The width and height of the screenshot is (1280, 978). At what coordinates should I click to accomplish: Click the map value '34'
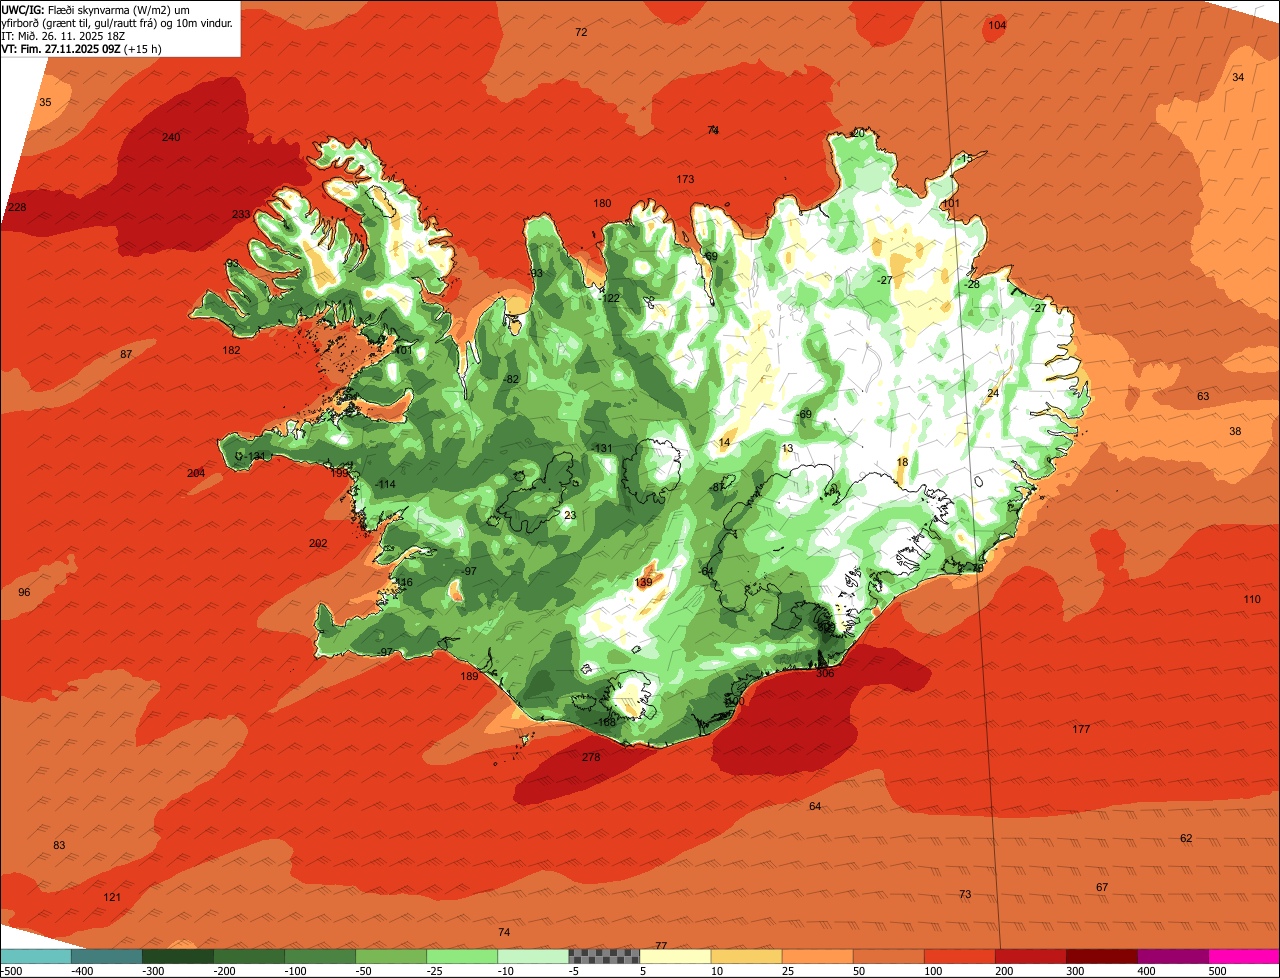point(1238,77)
